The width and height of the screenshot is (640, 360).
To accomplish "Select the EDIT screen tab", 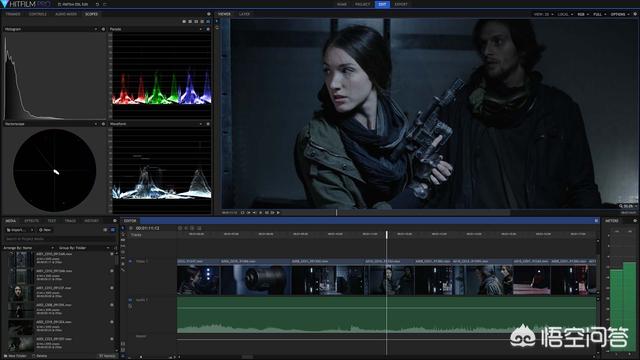I will (x=382, y=4).
